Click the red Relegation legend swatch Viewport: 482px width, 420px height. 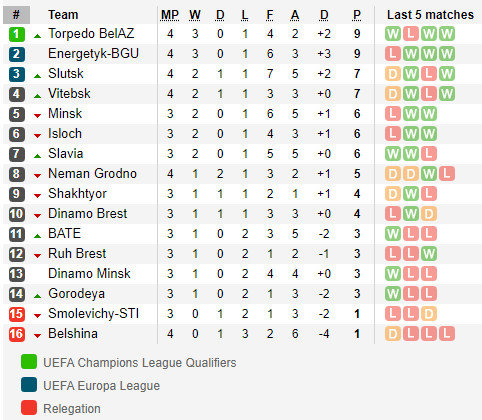point(29,408)
